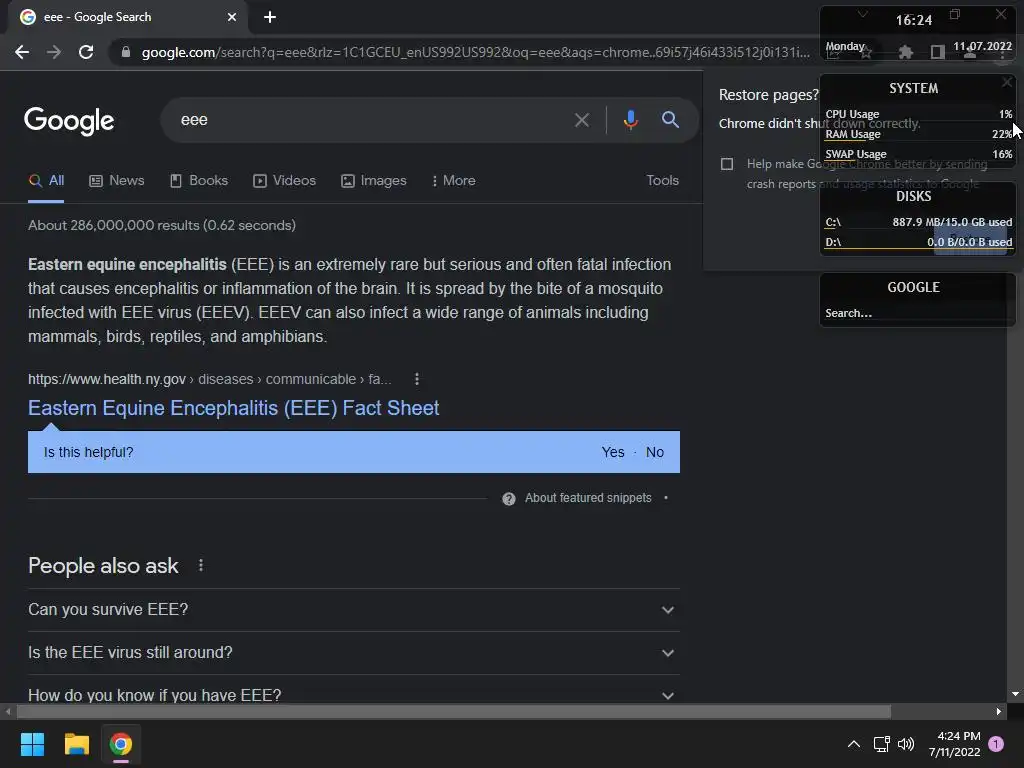Click the C:\ disk entry in widget

coord(918,223)
